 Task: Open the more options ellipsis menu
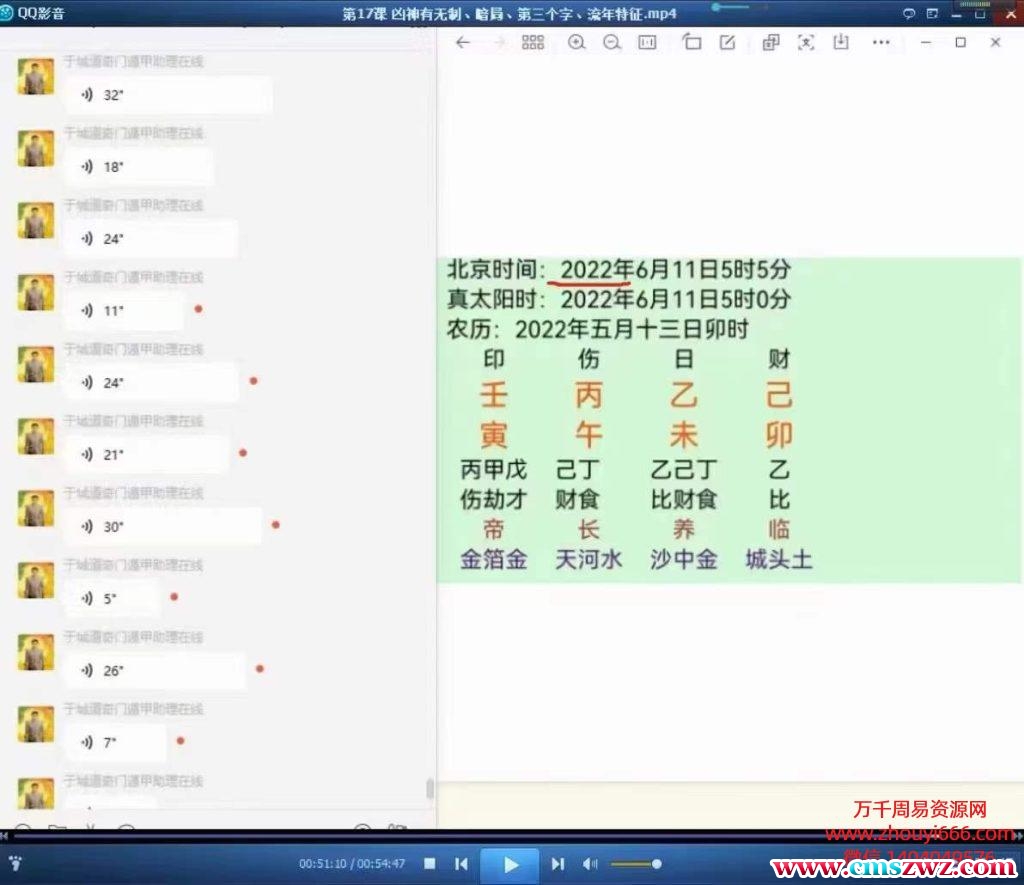(881, 42)
